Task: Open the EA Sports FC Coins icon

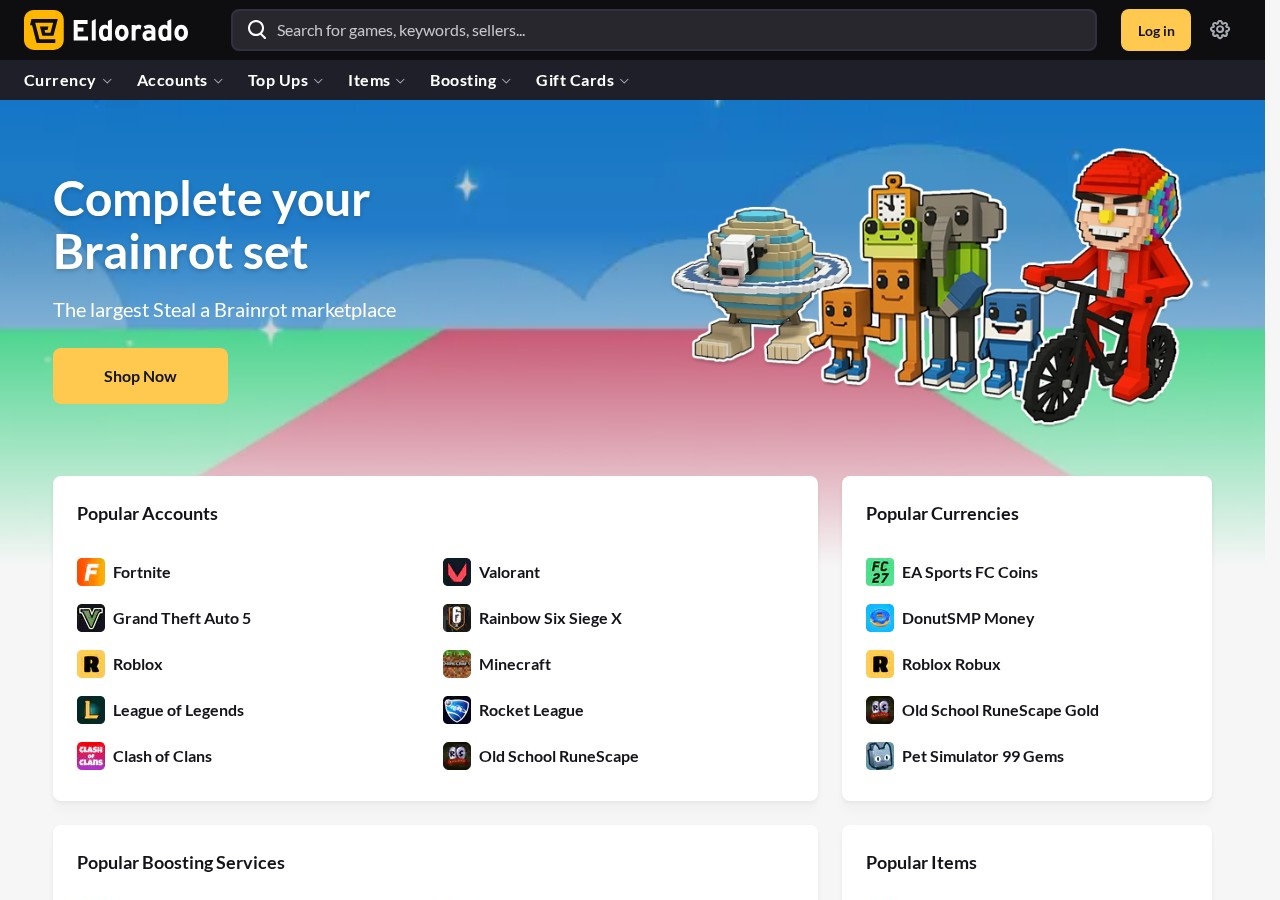Action: (x=880, y=572)
